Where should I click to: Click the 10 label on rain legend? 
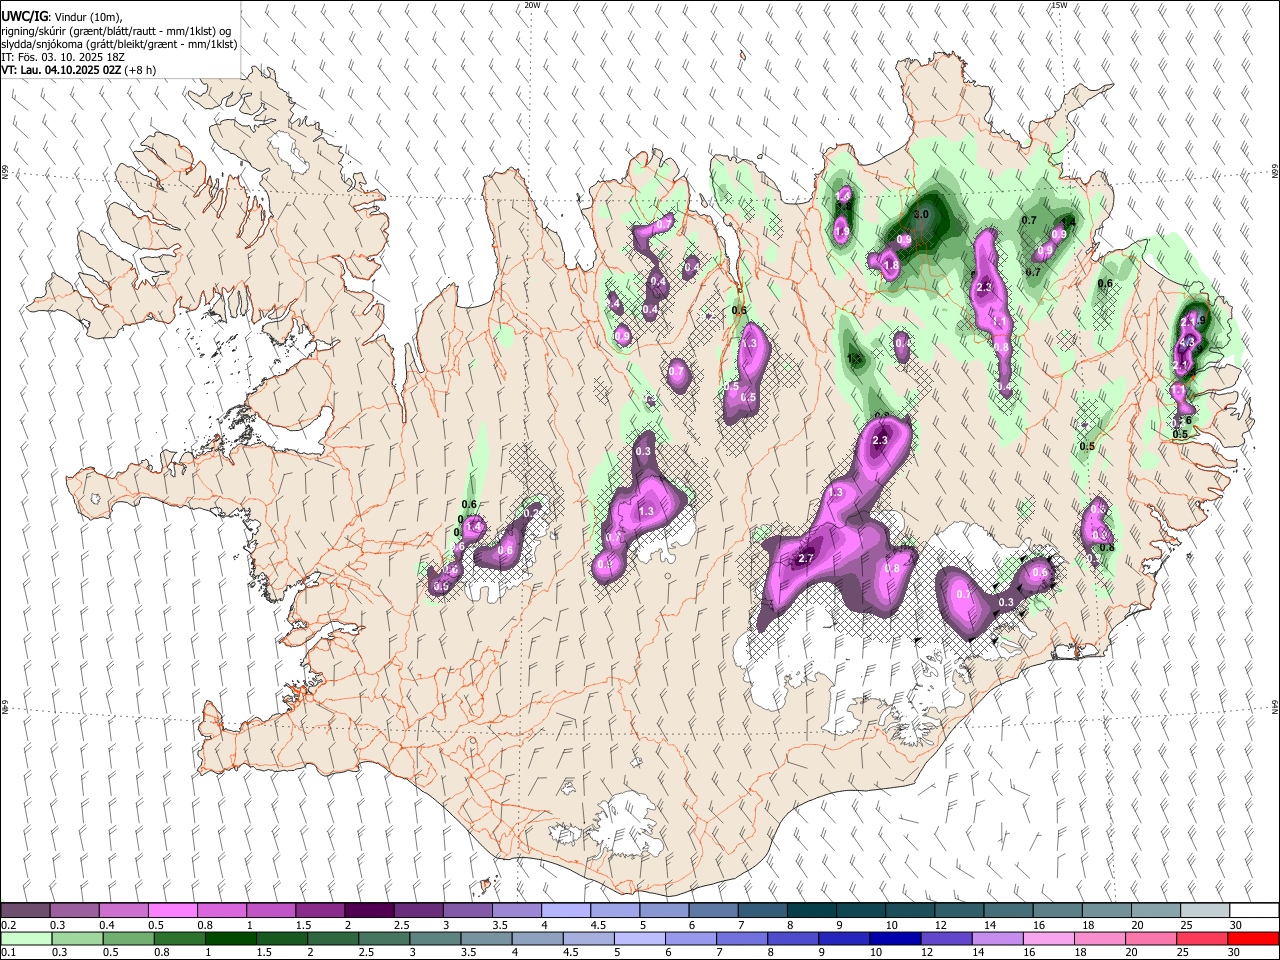pyautogui.click(x=876, y=953)
